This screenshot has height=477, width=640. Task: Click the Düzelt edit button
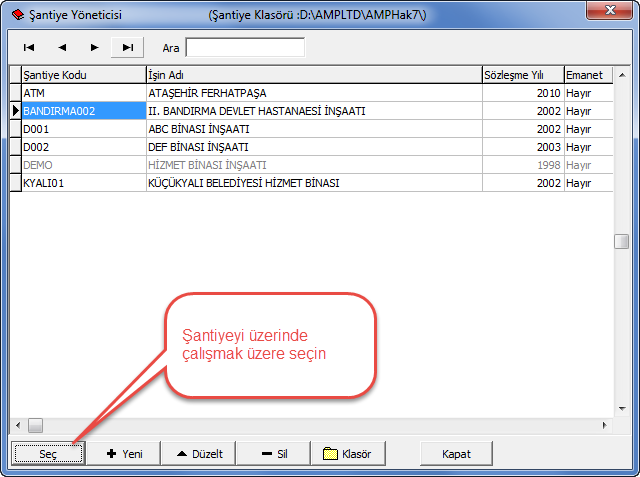[x=199, y=453]
